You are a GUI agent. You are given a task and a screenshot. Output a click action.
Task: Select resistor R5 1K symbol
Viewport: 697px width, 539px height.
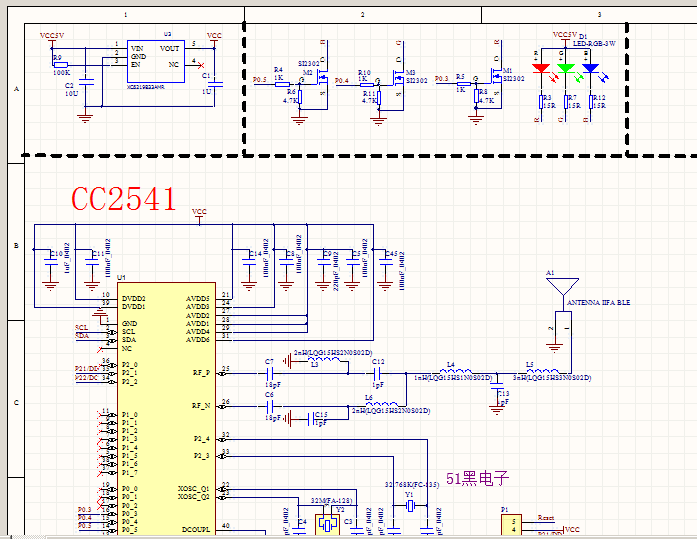tap(464, 83)
